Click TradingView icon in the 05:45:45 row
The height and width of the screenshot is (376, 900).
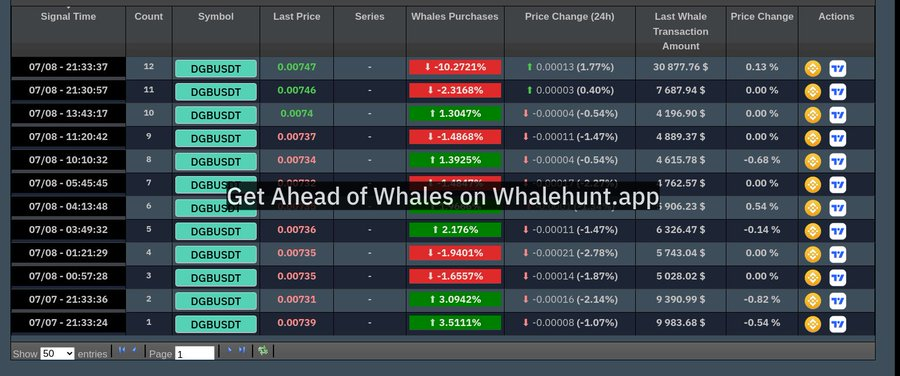point(837,185)
